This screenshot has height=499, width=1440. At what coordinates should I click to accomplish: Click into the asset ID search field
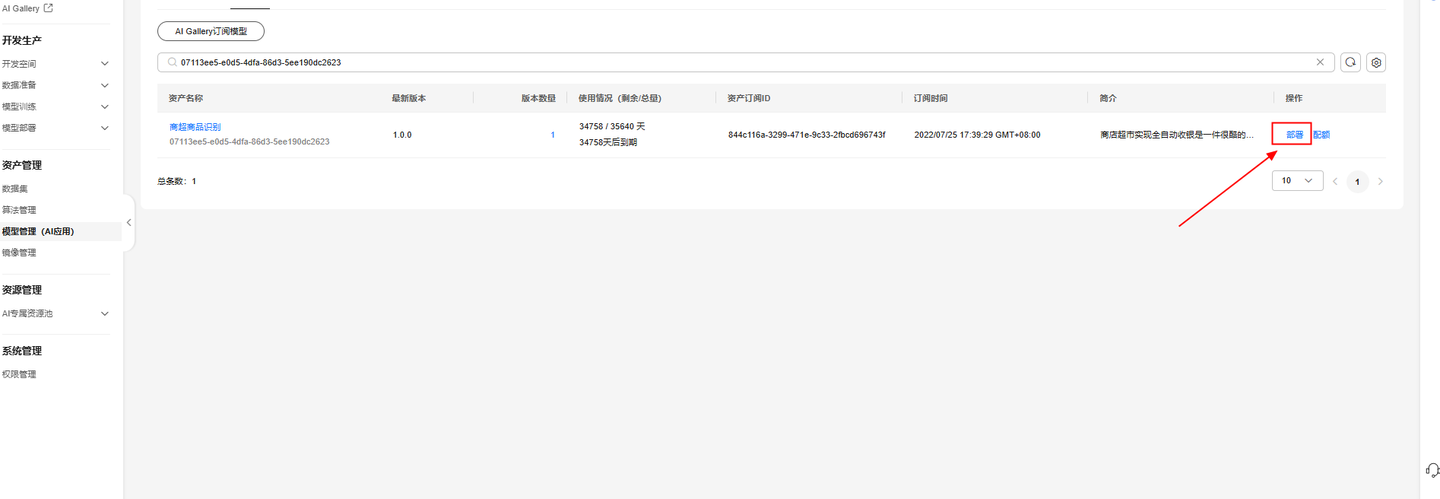click(x=745, y=62)
